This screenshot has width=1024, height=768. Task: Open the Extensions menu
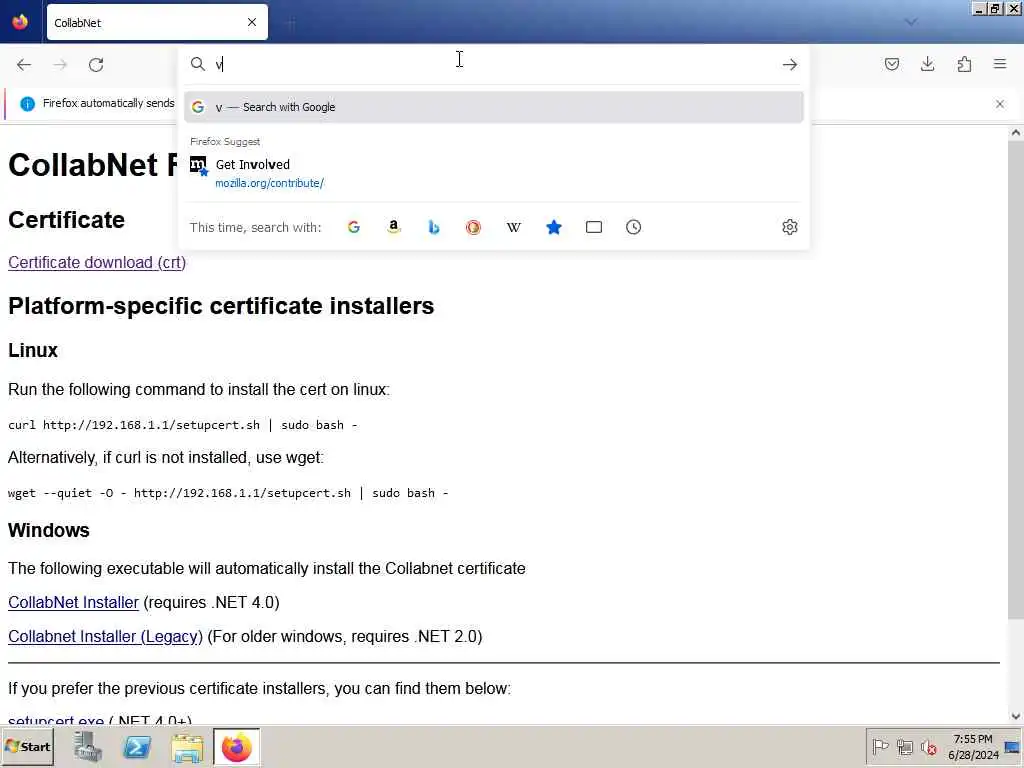pos(964,64)
